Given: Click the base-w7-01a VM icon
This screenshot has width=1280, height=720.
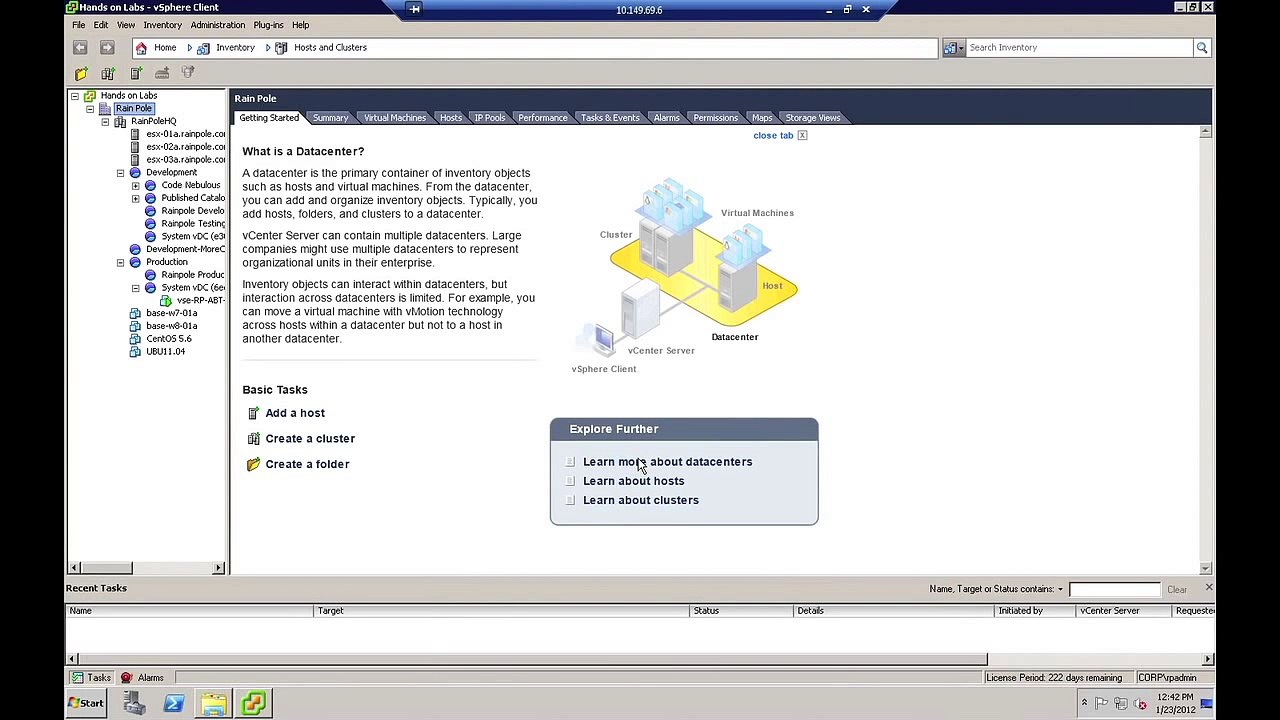Looking at the screenshot, I should coord(135,313).
